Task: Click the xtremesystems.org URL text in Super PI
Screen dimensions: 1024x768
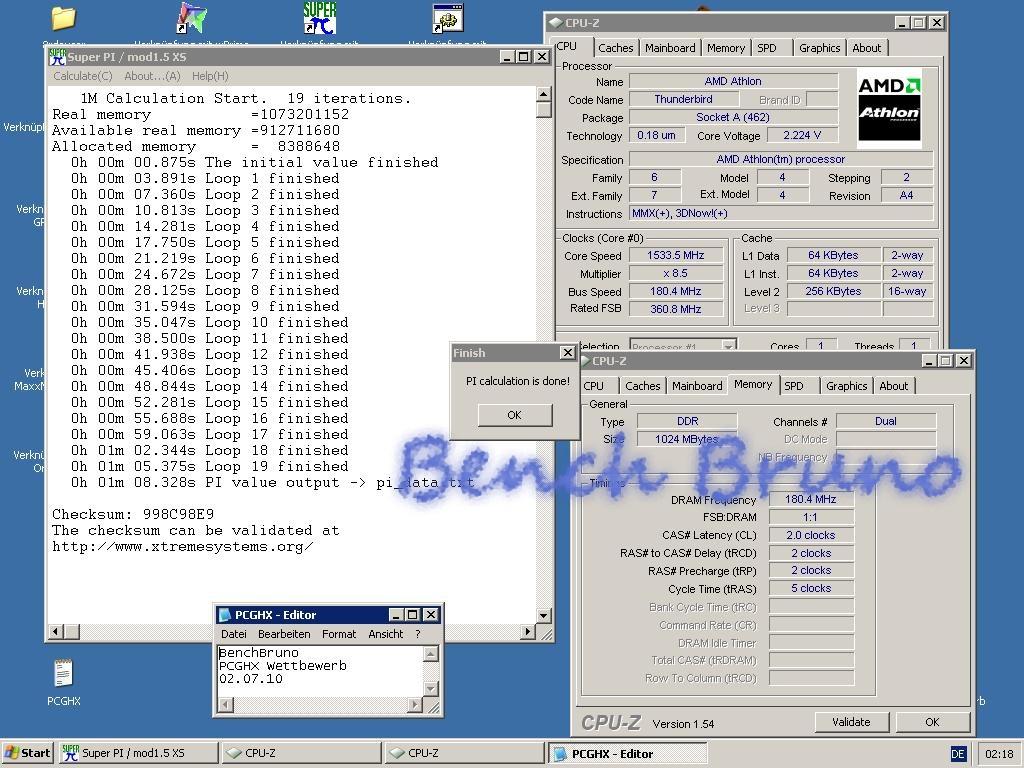Action: pyautogui.click(x=183, y=547)
